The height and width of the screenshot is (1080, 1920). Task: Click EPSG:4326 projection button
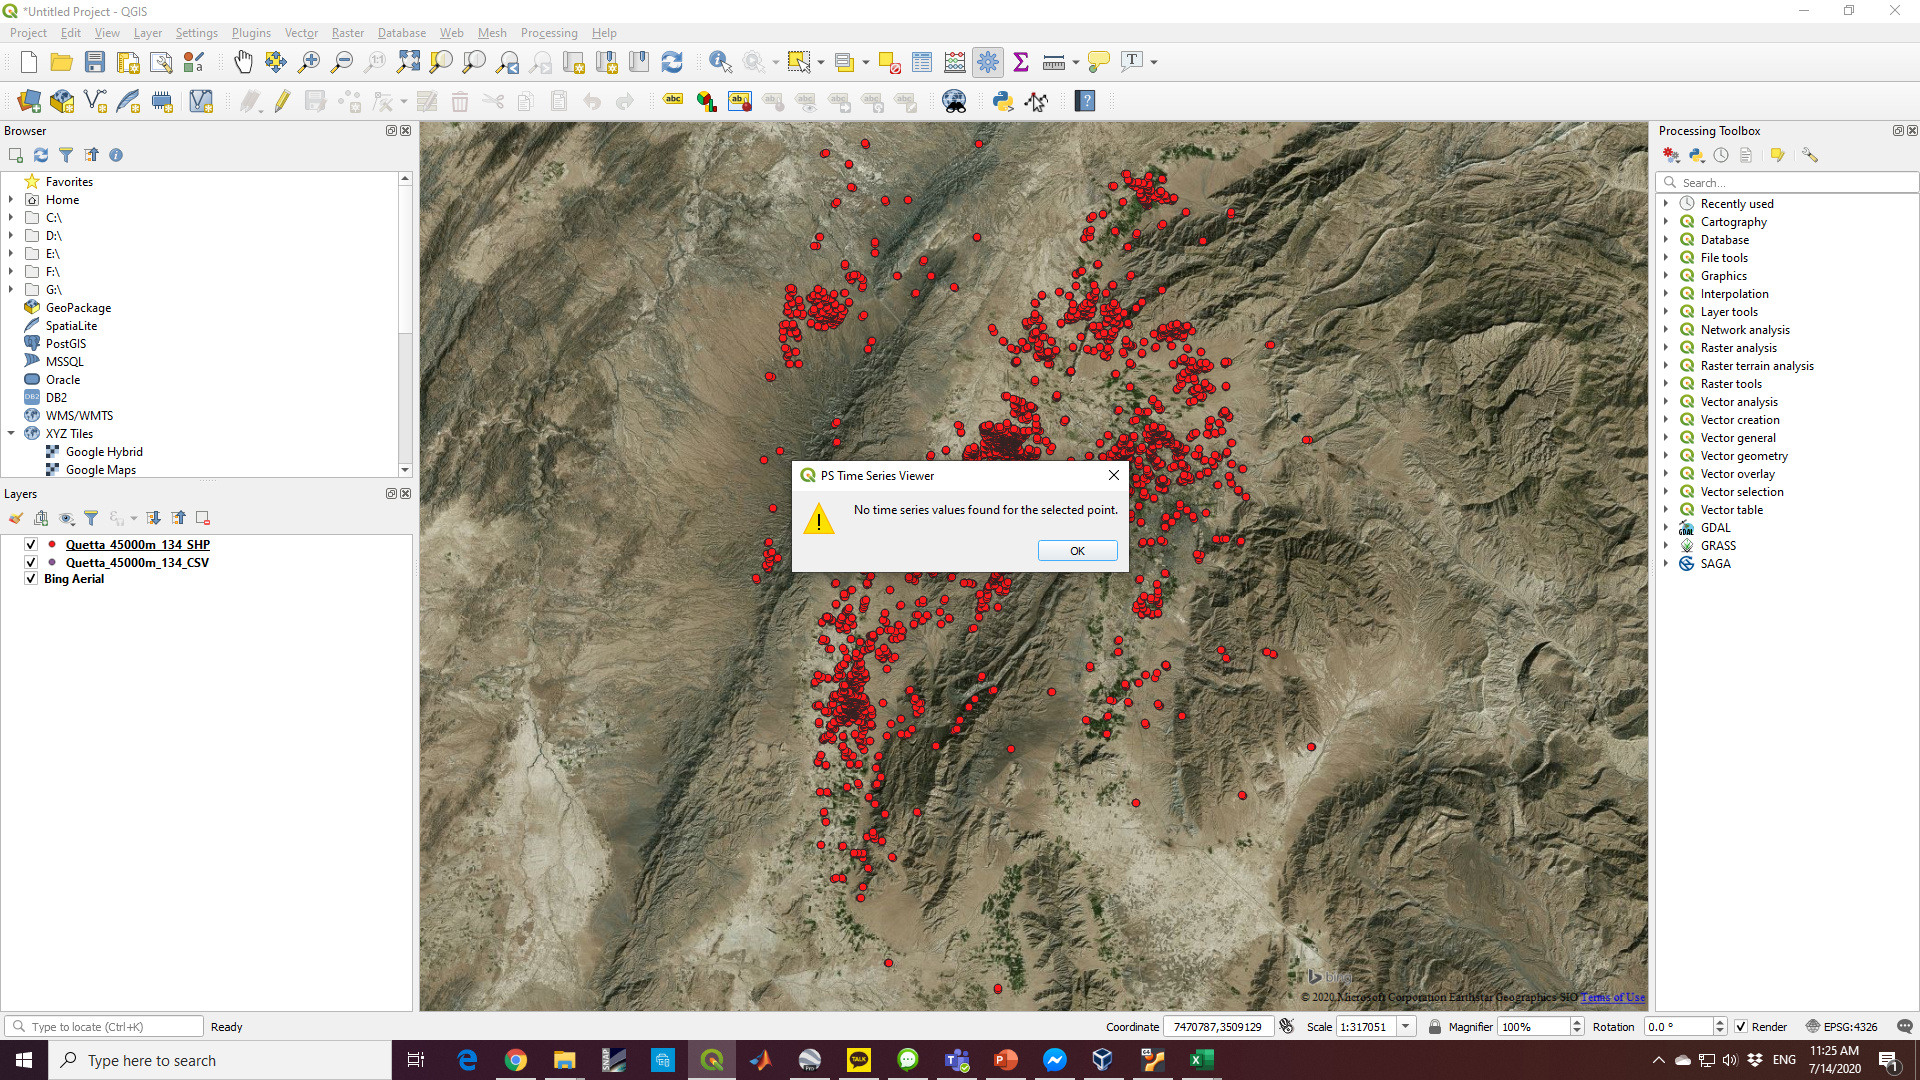1841,1027
